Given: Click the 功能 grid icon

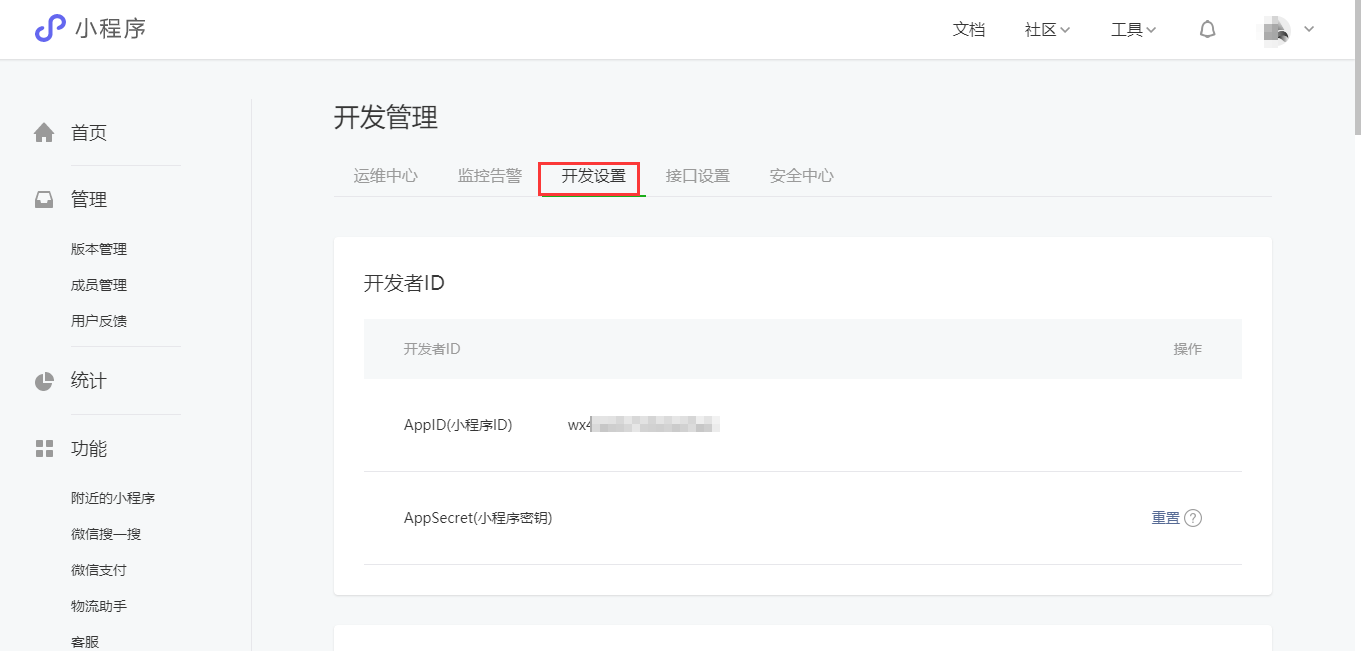Looking at the screenshot, I should coord(44,448).
